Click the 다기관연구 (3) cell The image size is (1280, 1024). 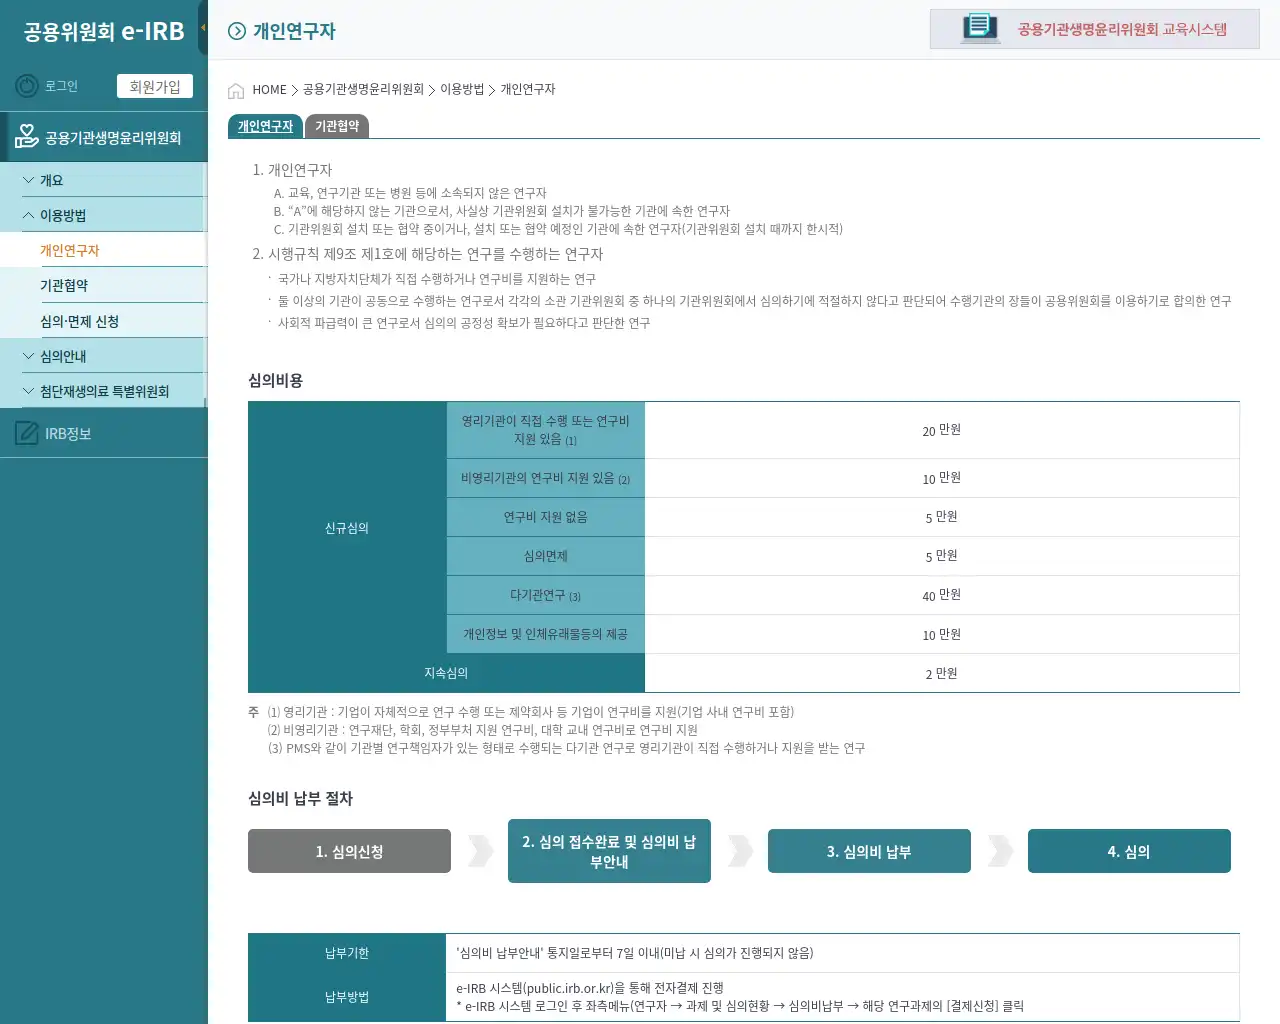(x=545, y=595)
